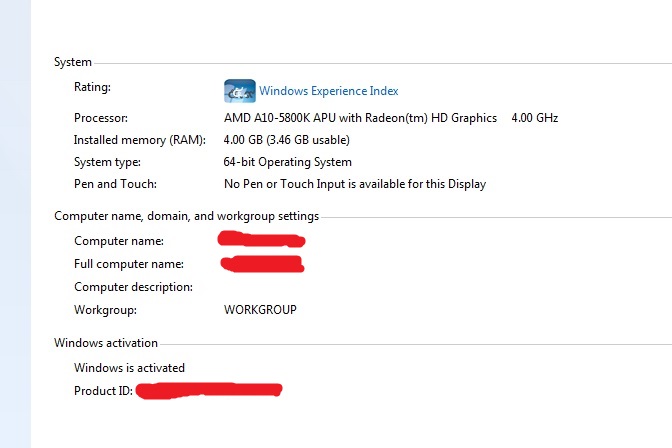Screen dimensions: 672x448
Task: Click the Computer description label
Action: 133,287
